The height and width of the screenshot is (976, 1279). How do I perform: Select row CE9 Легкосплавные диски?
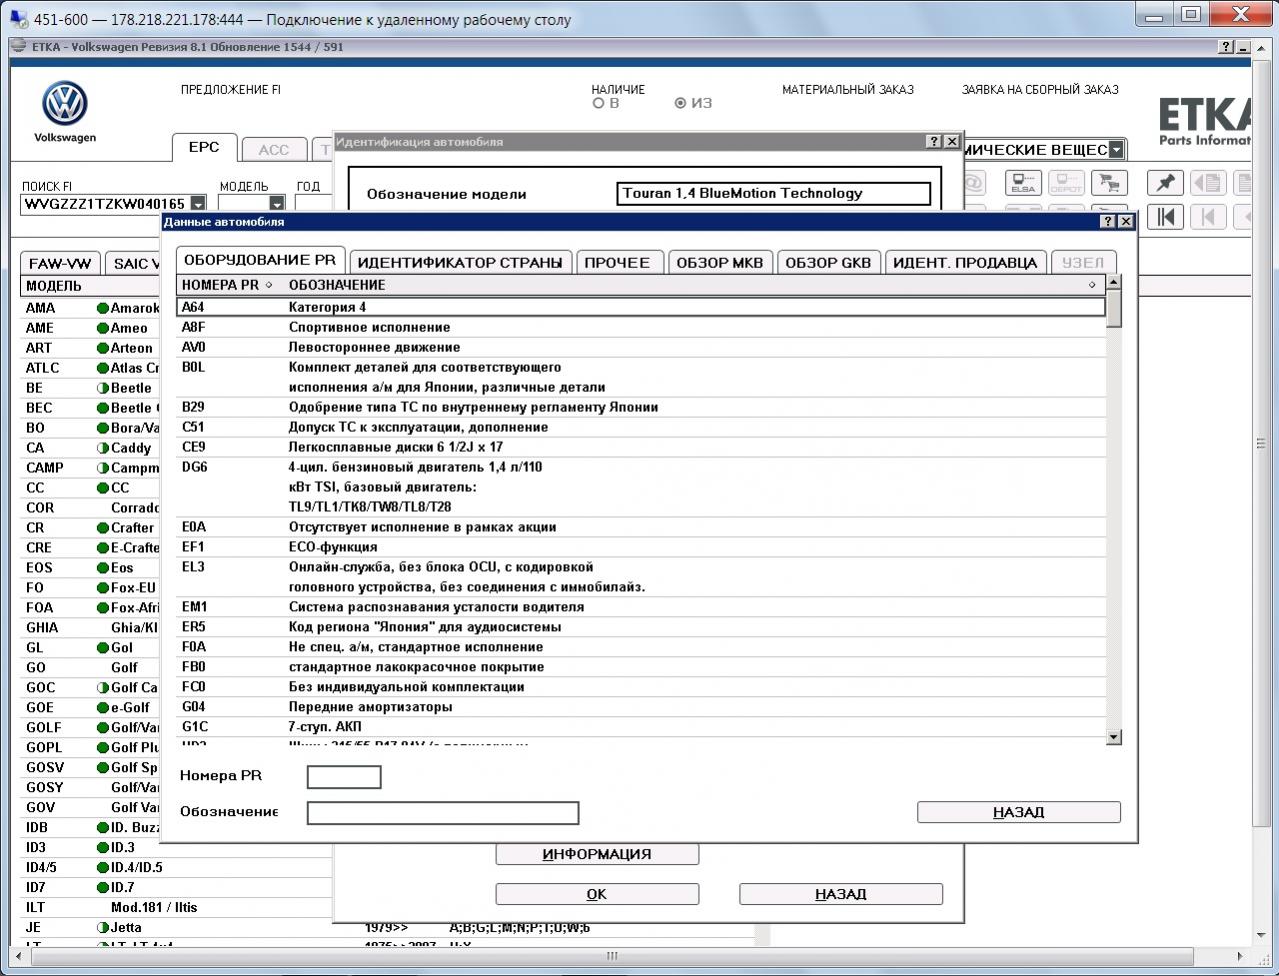(x=641, y=447)
